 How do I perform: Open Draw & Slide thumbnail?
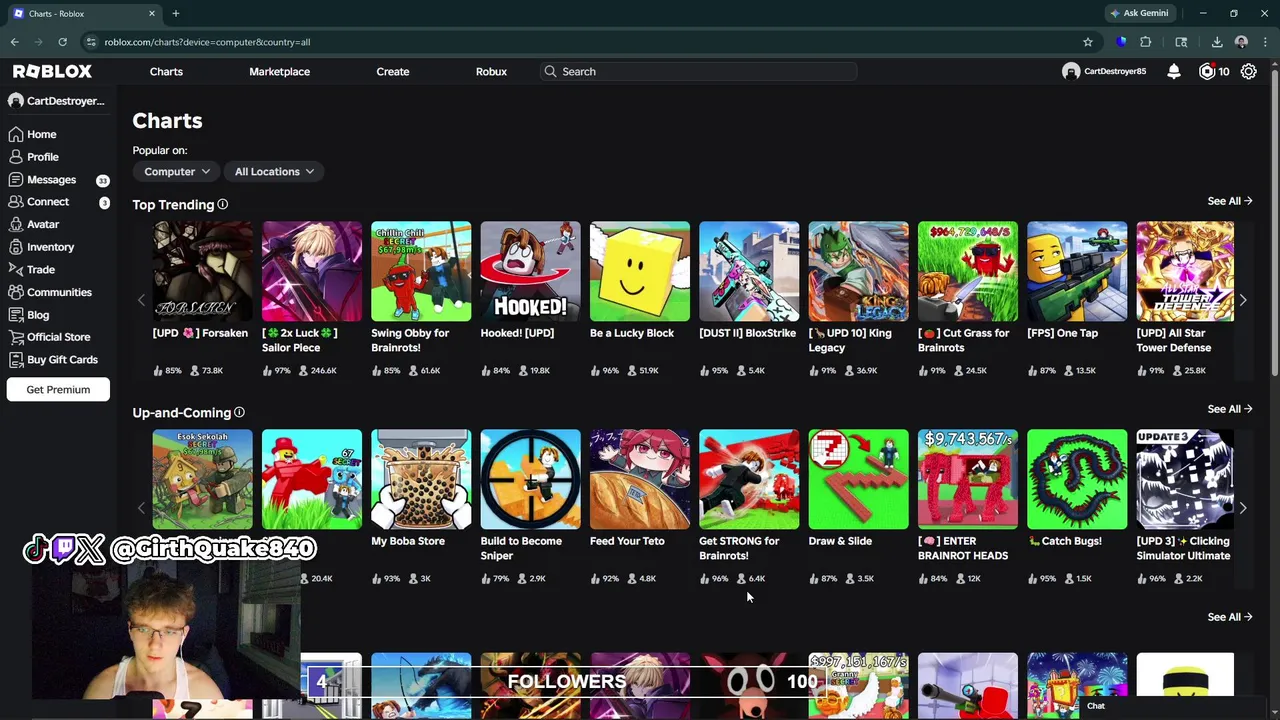[858, 479]
